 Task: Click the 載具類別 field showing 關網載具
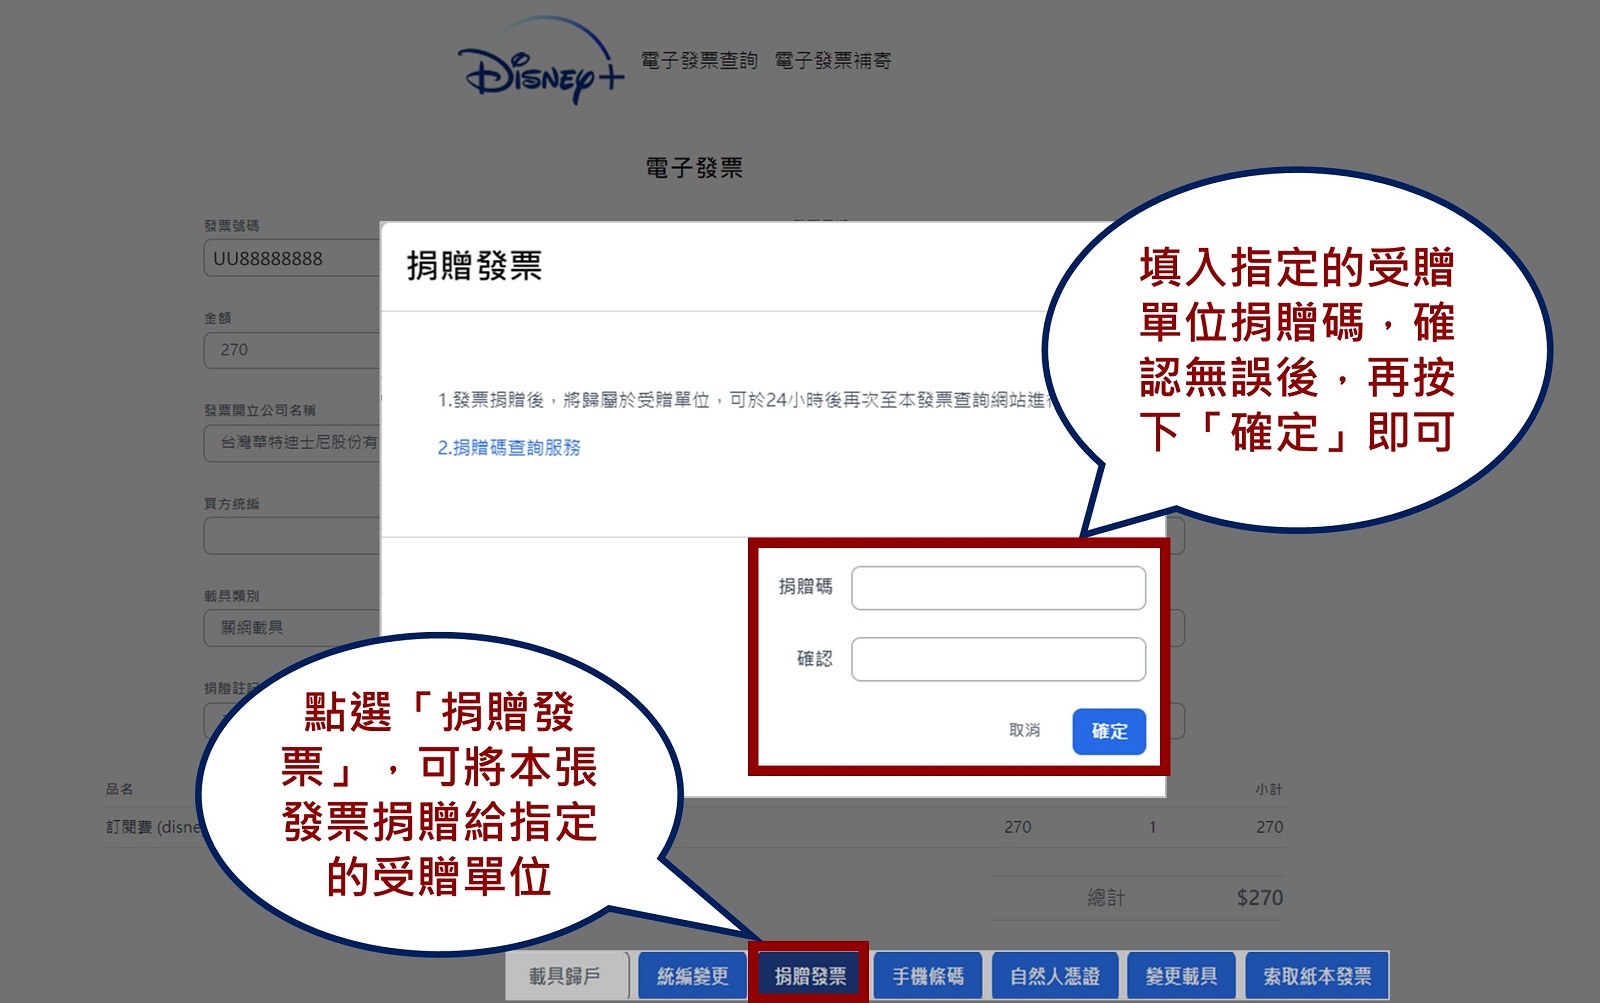coord(292,628)
